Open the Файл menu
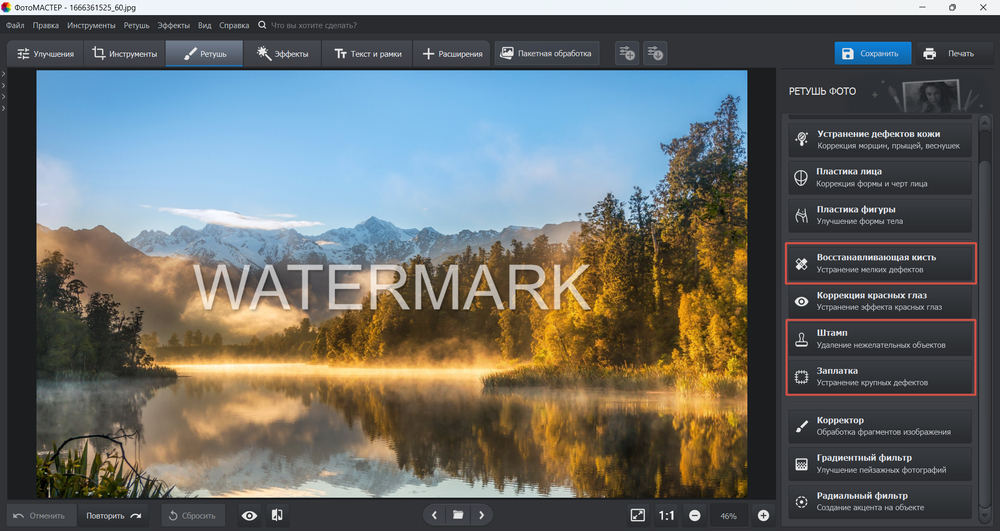 coord(15,24)
